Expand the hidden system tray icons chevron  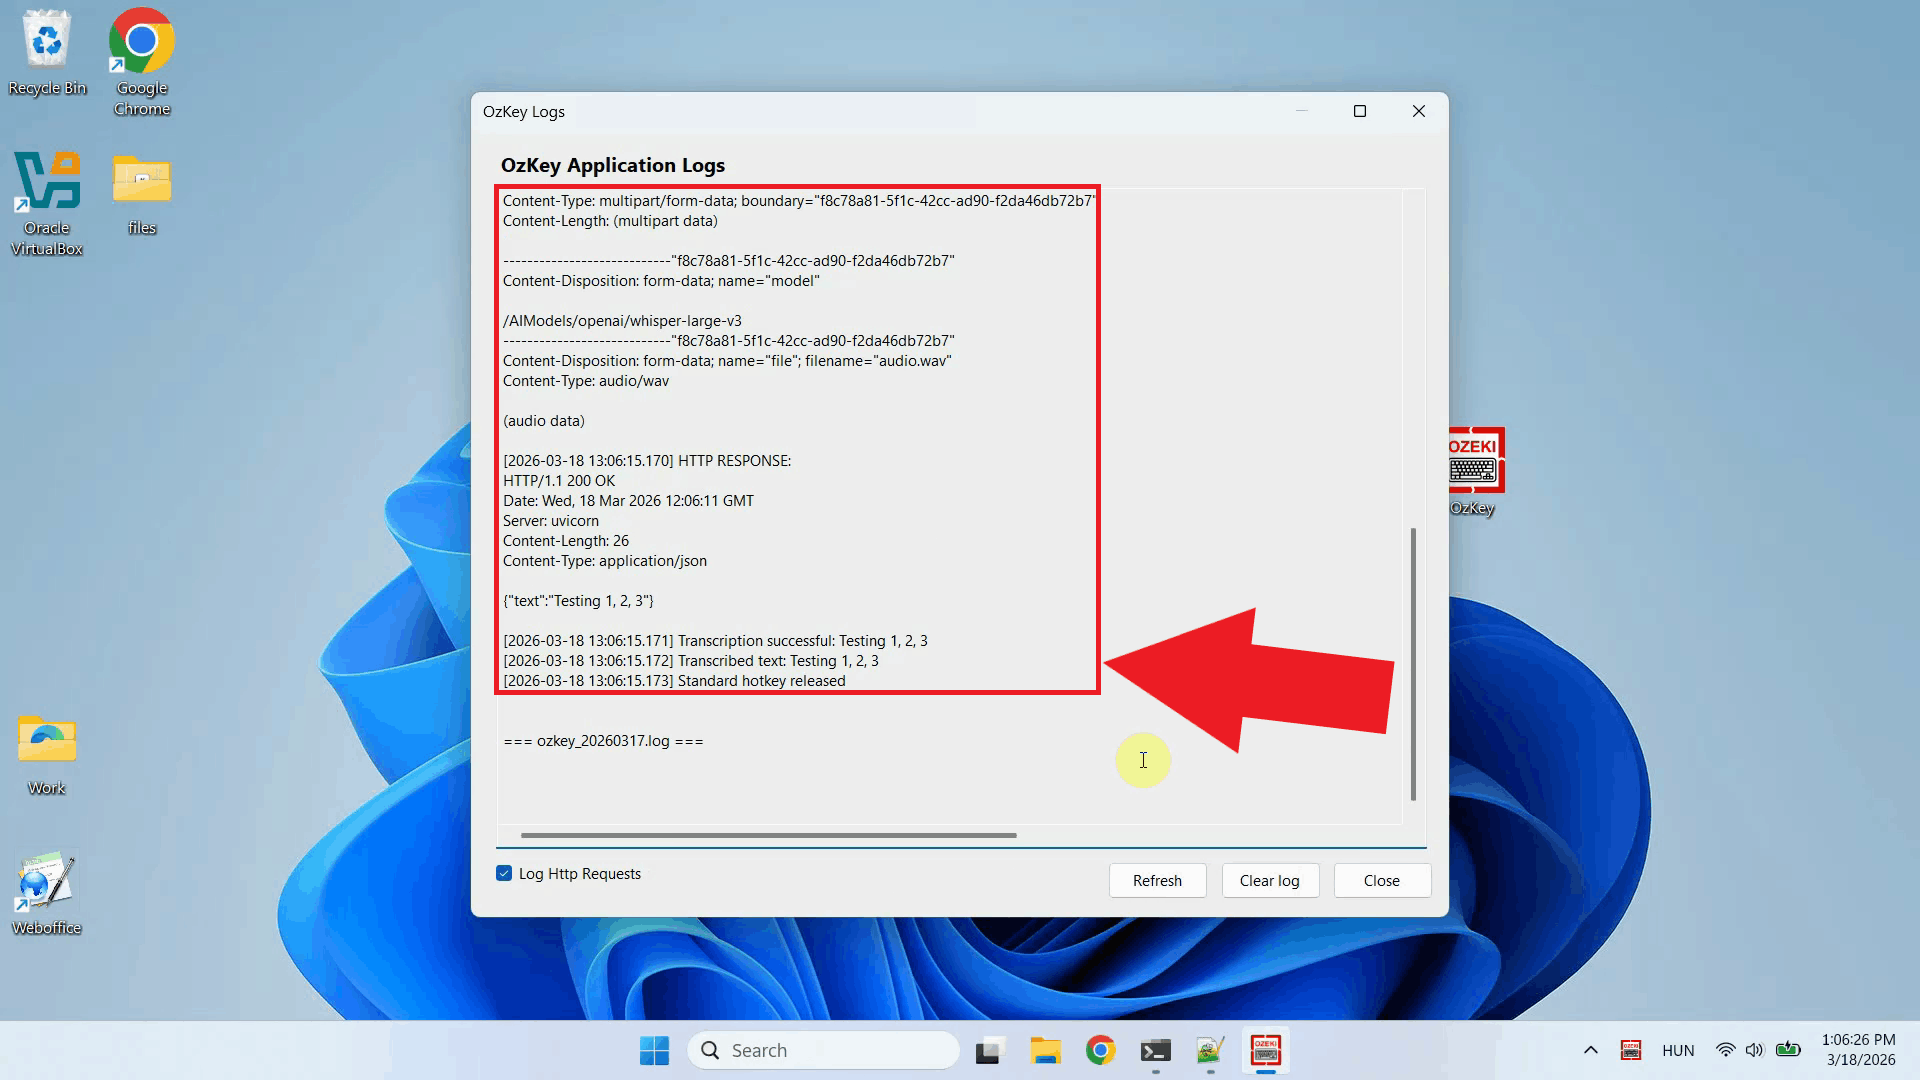point(1590,1050)
